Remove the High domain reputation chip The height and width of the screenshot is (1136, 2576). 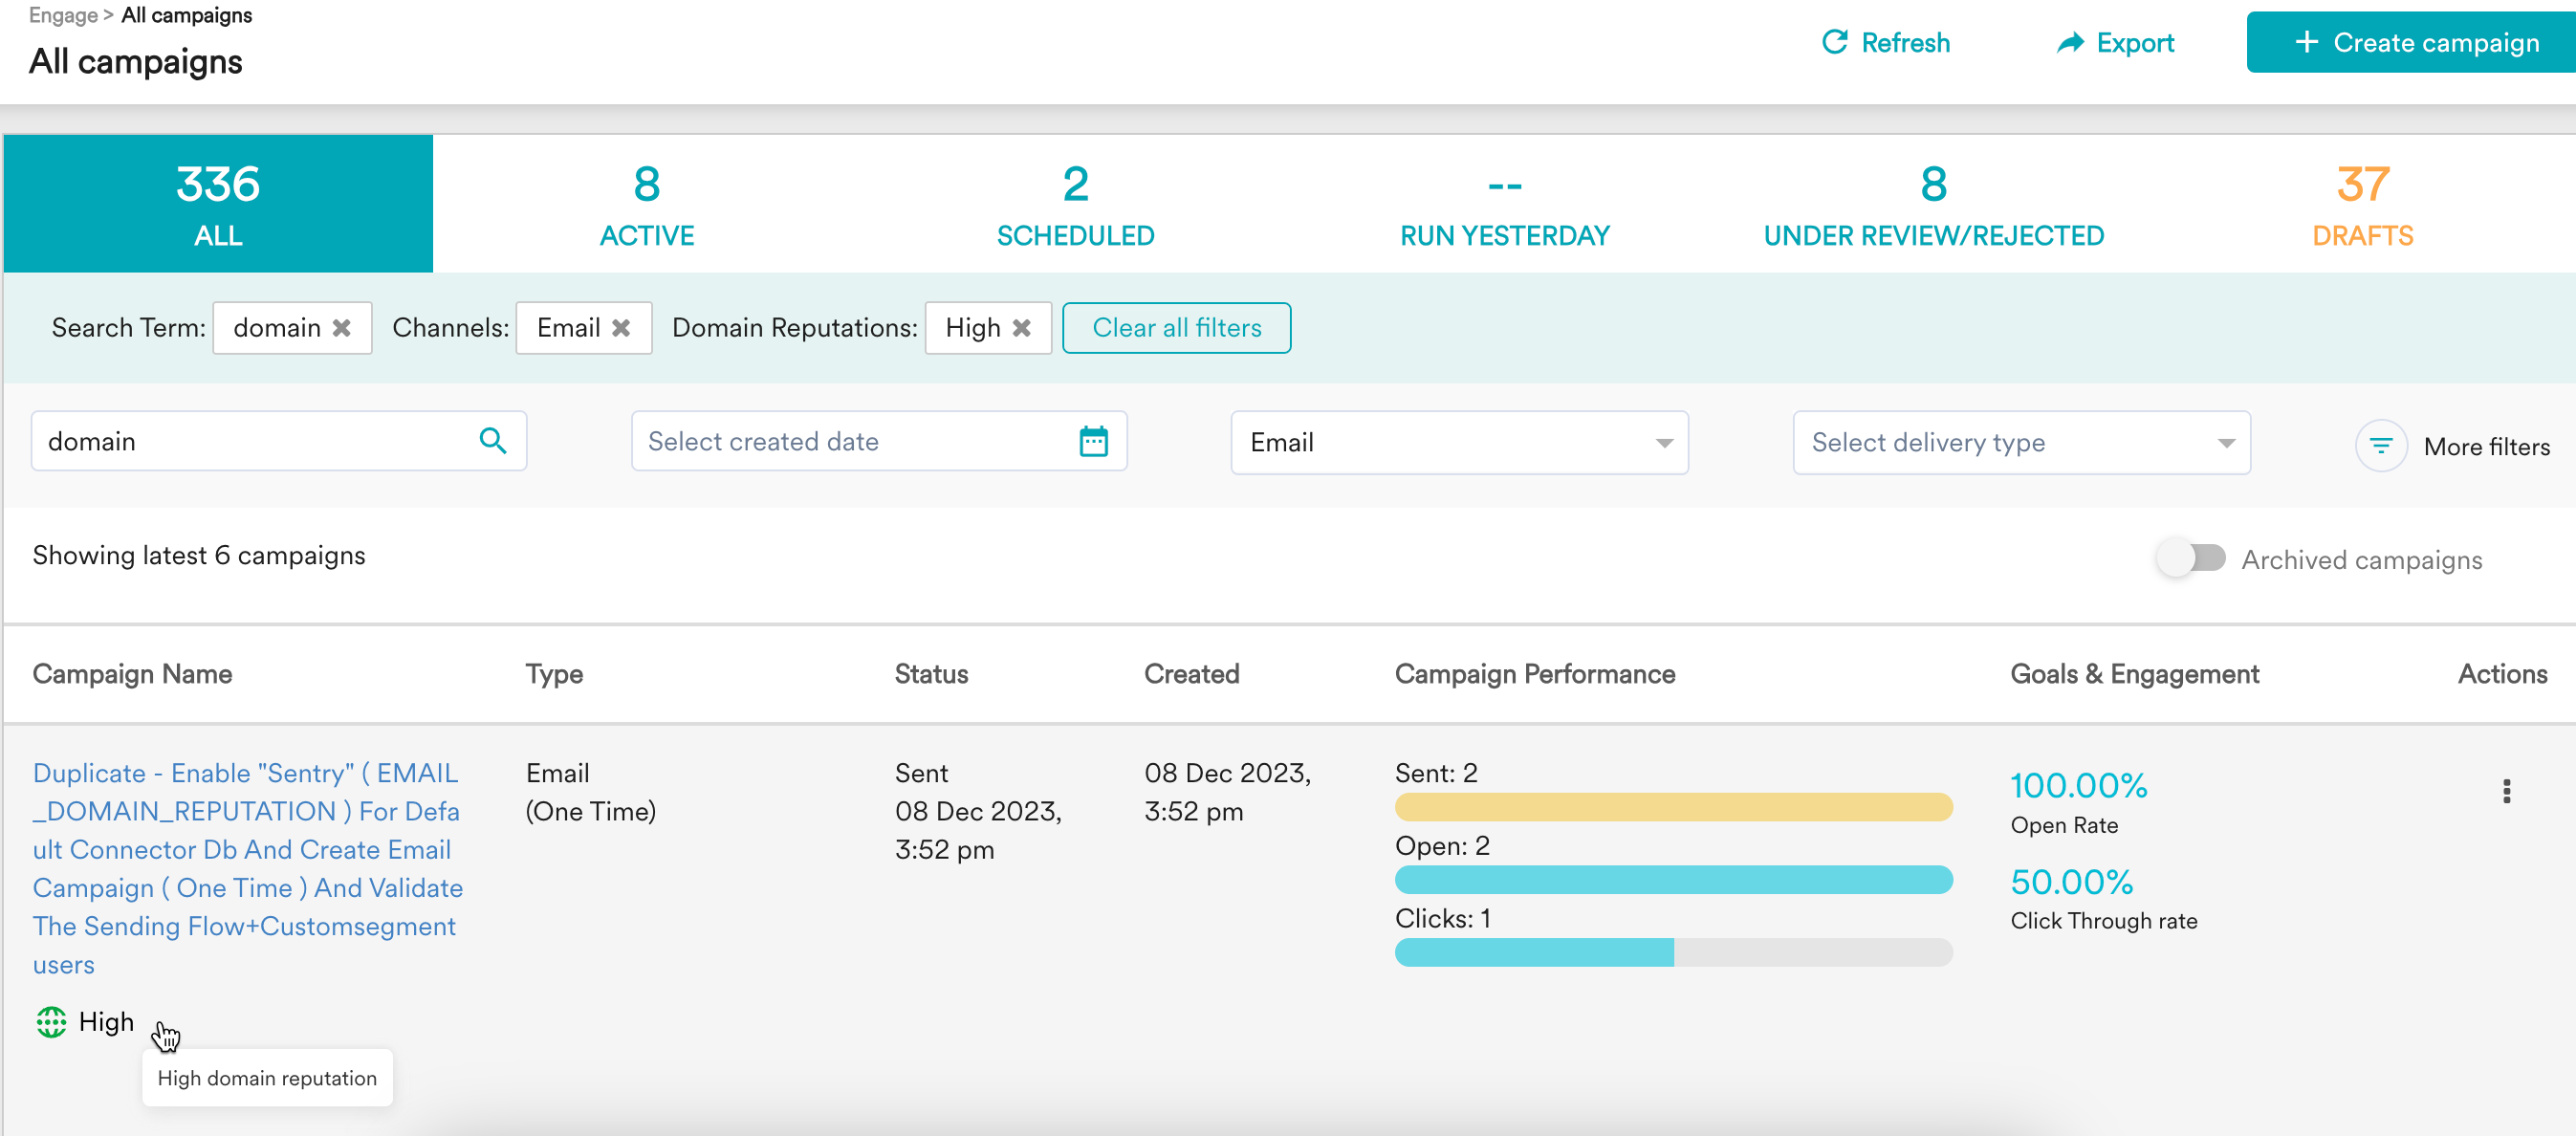tap(1021, 328)
